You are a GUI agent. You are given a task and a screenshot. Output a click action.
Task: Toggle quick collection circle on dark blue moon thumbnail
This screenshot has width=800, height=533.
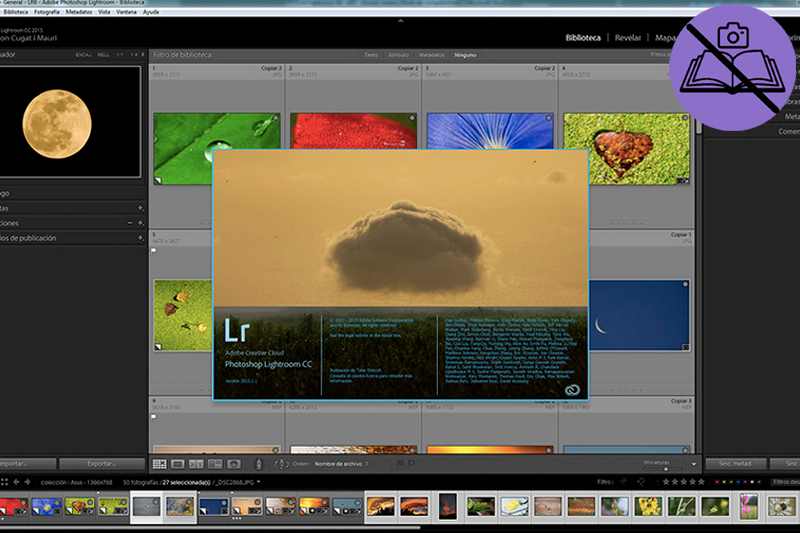click(685, 284)
